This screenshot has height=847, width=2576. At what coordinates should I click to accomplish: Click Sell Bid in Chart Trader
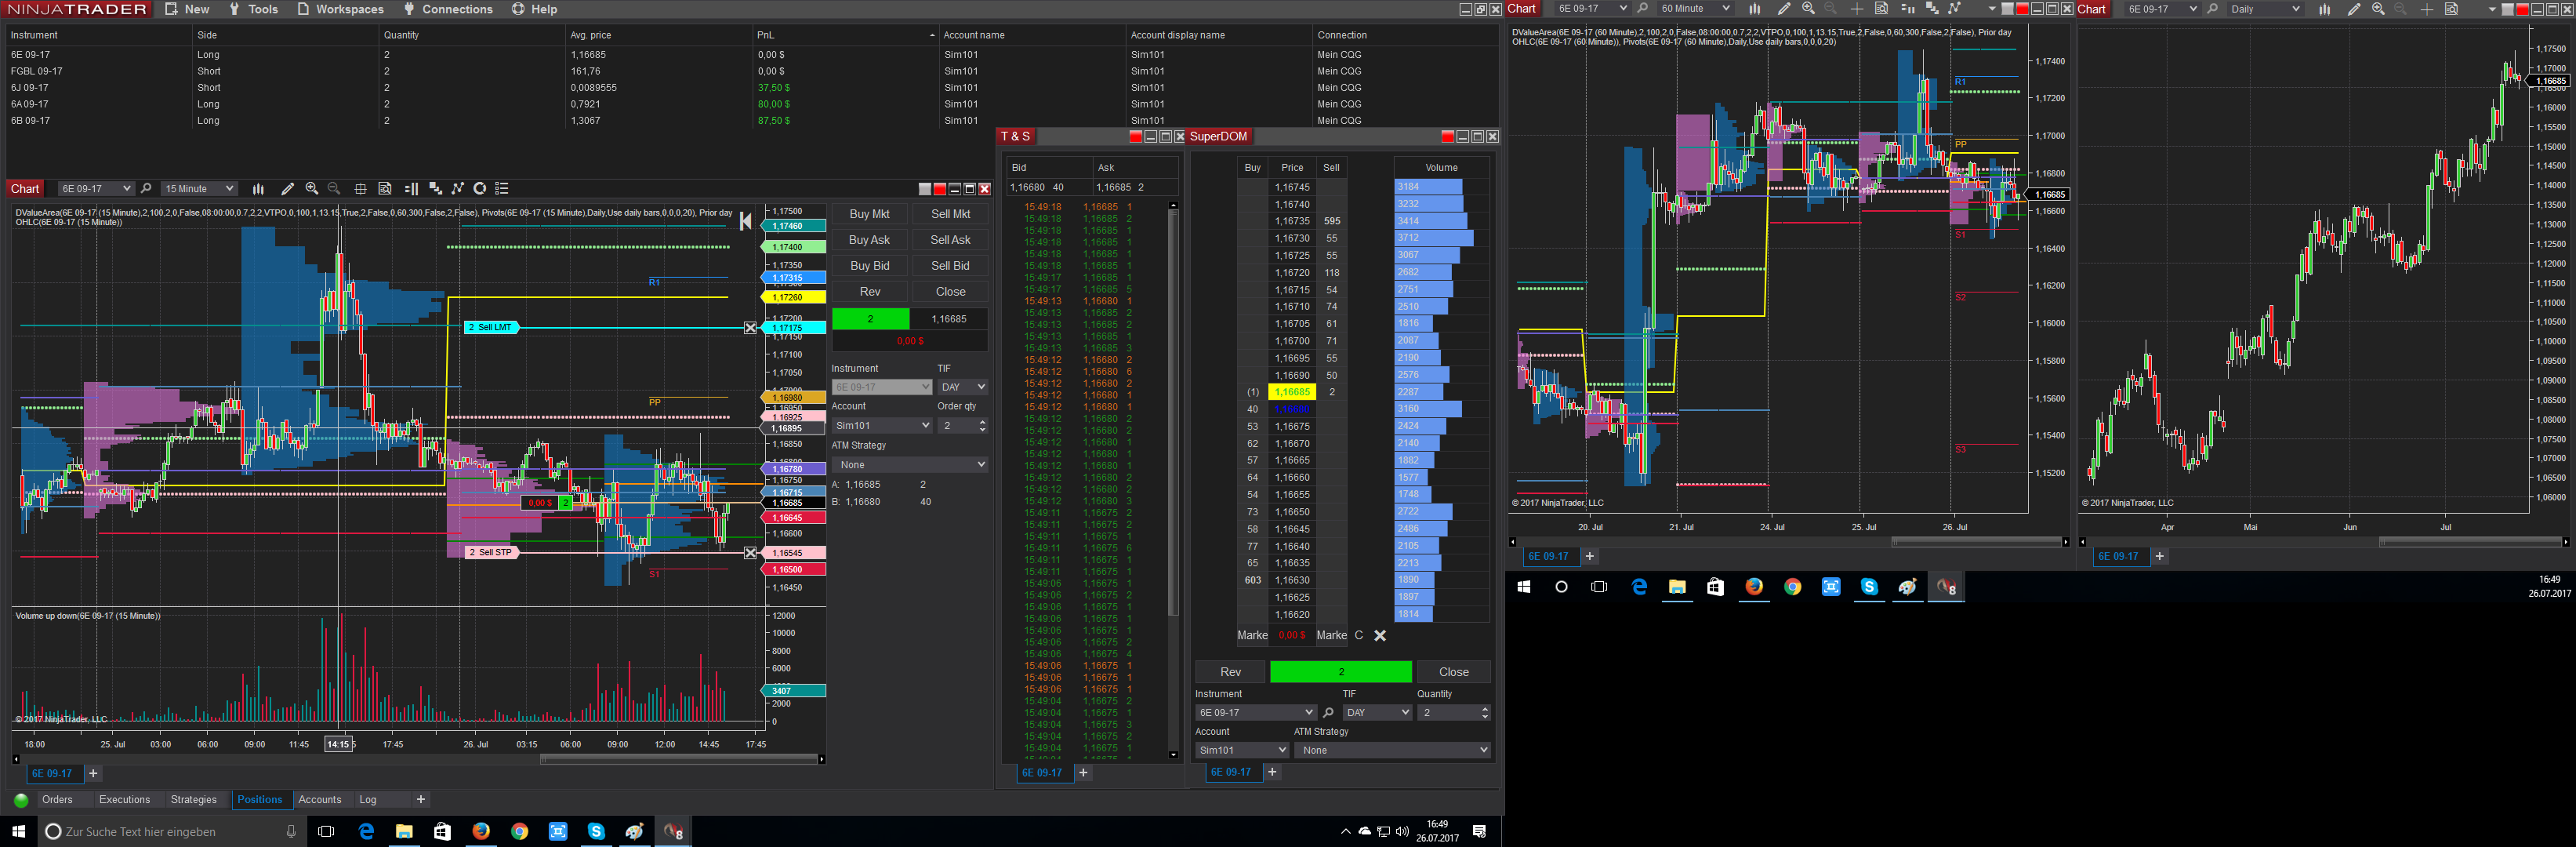coord(950,266)
